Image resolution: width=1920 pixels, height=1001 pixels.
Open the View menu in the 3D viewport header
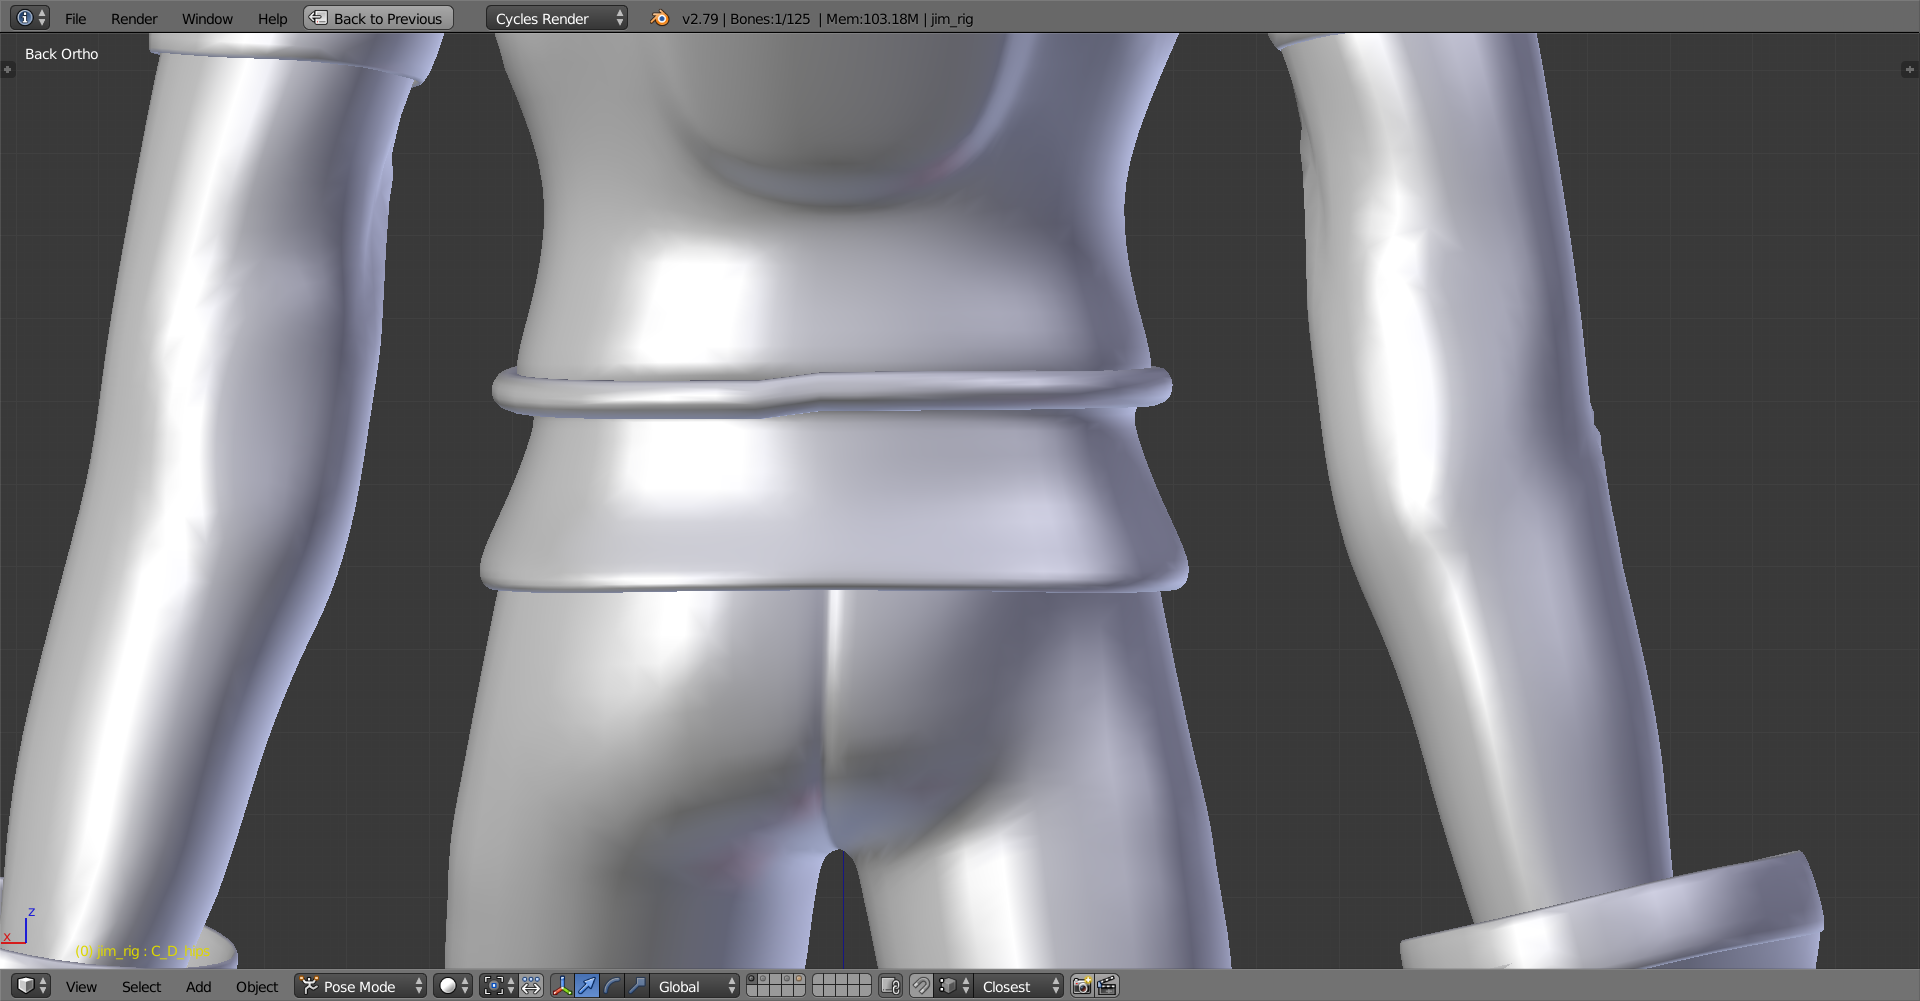81,987
